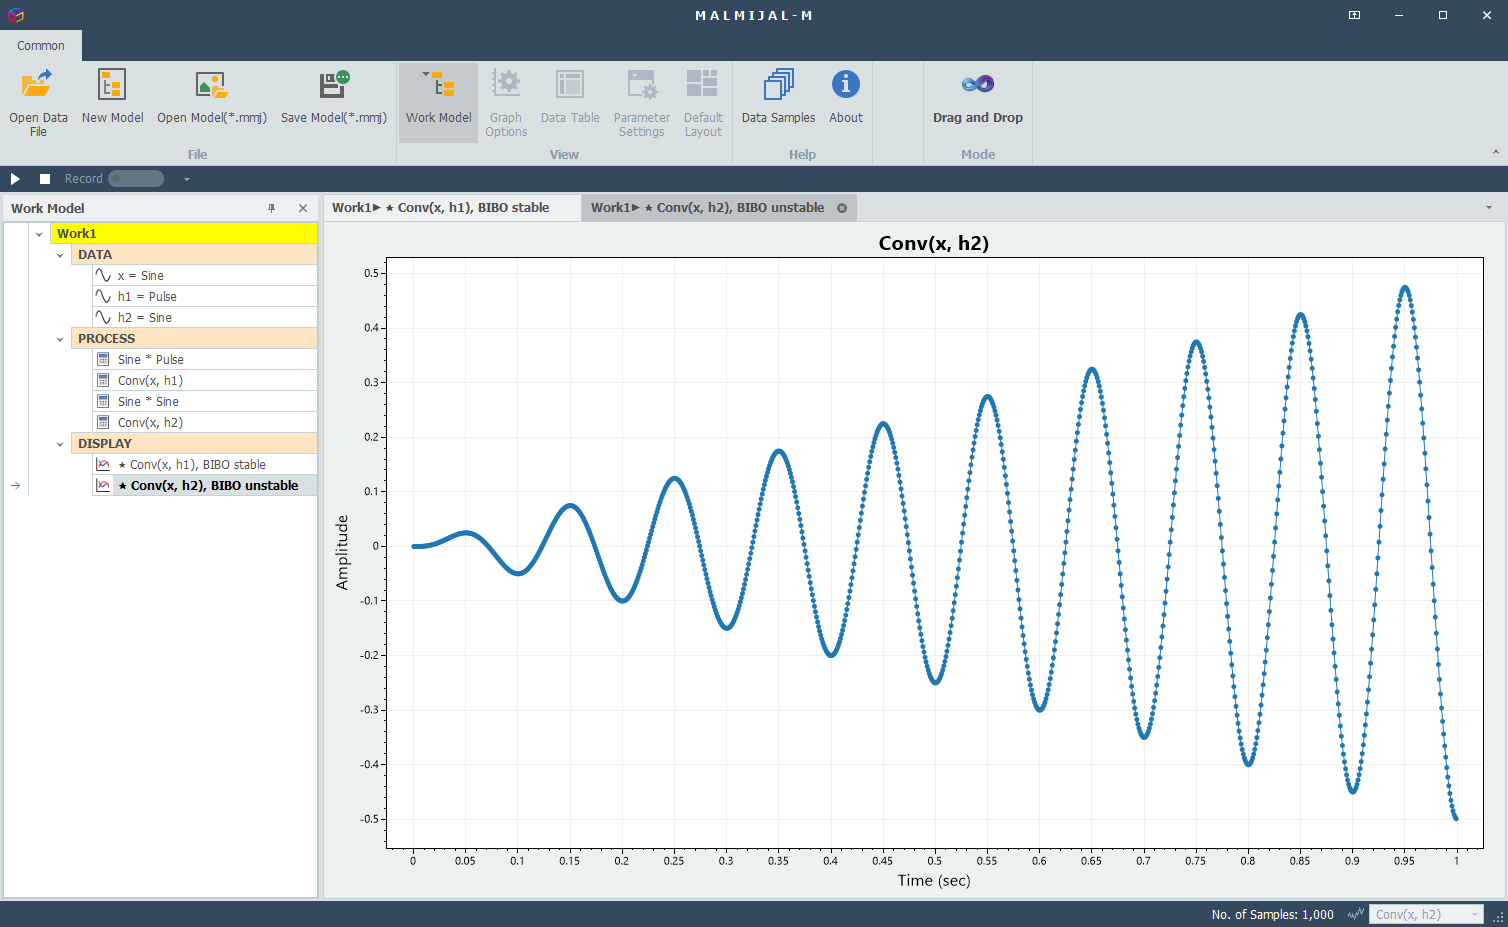1508x927 pixels.
Task: Select Conv(x, h2) process item
Action: pos(205,423)
